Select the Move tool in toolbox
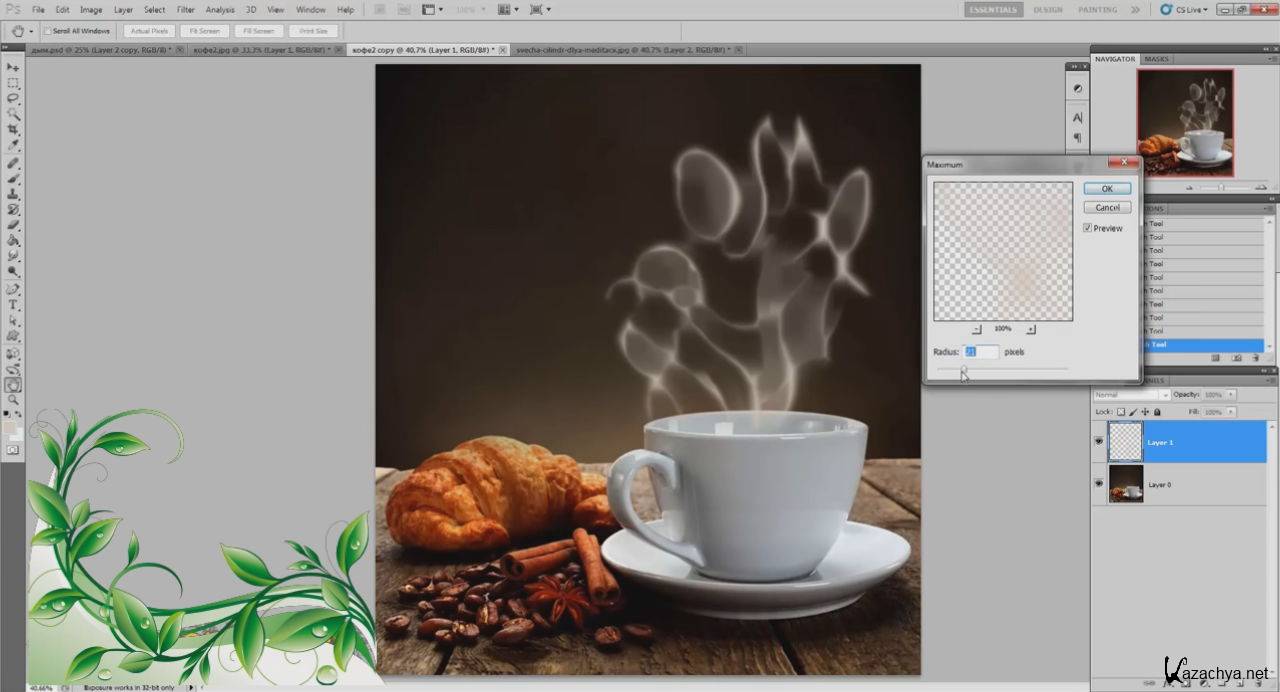Image resolution: width=1280 pixels, height=692 pixels. click(x=13, y=67)
